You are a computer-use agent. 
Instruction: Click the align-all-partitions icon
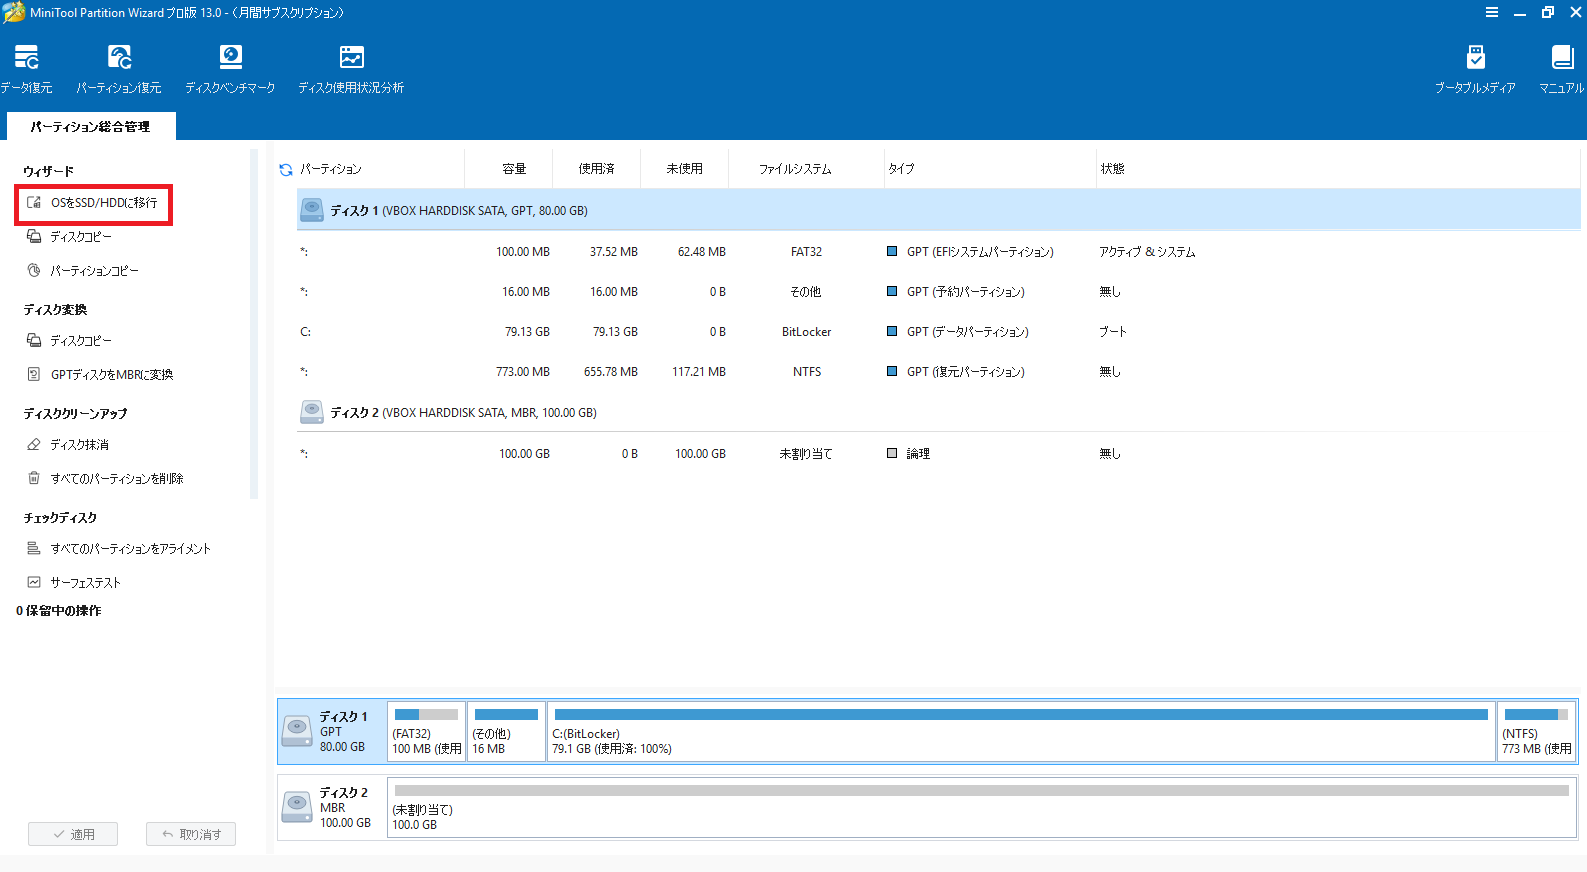click(34, 548)
